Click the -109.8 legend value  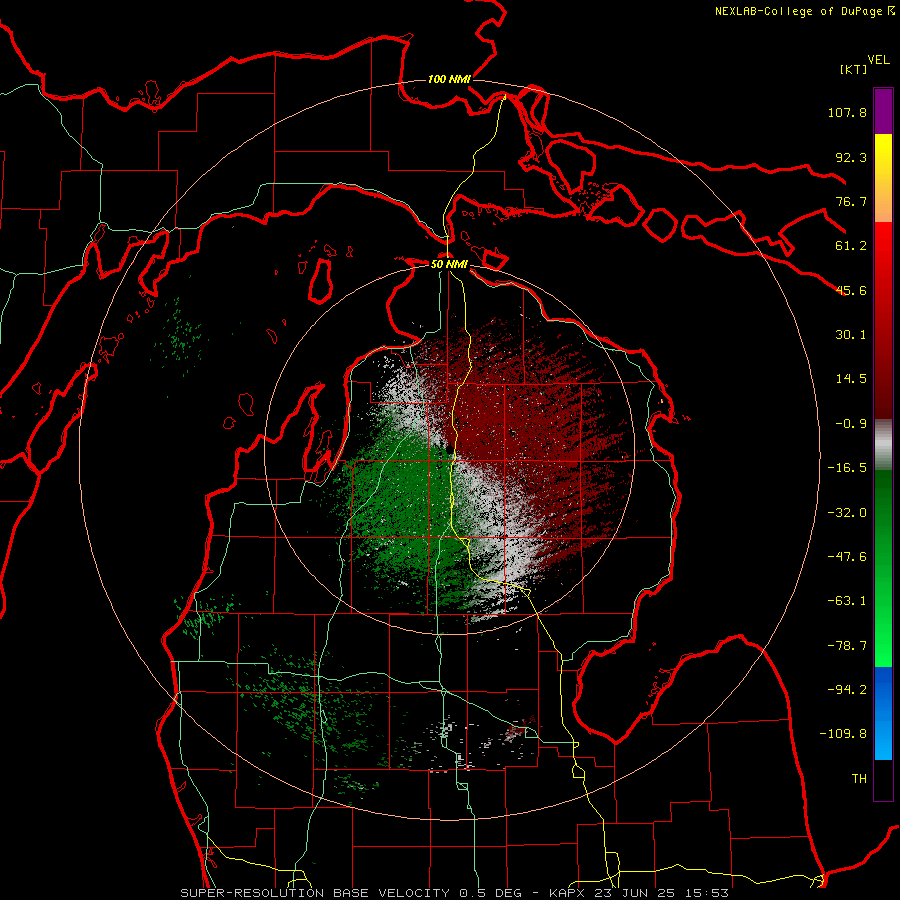843,734
